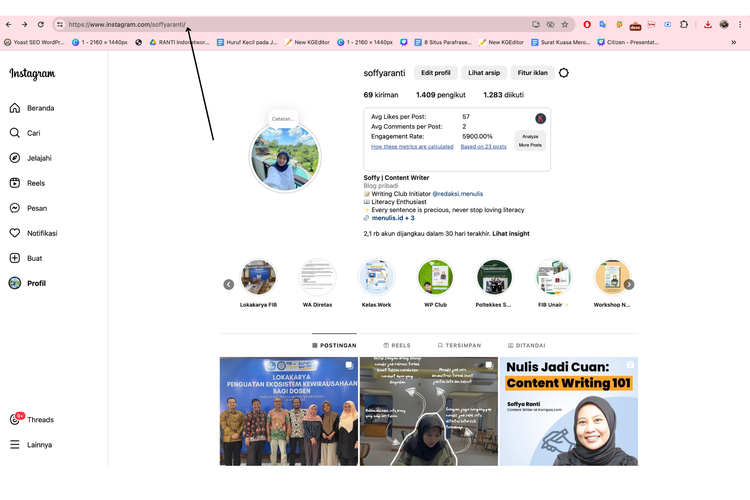Open profile settings gear icon
Viewport: 750px width, 500px height.
pos(564,73)
